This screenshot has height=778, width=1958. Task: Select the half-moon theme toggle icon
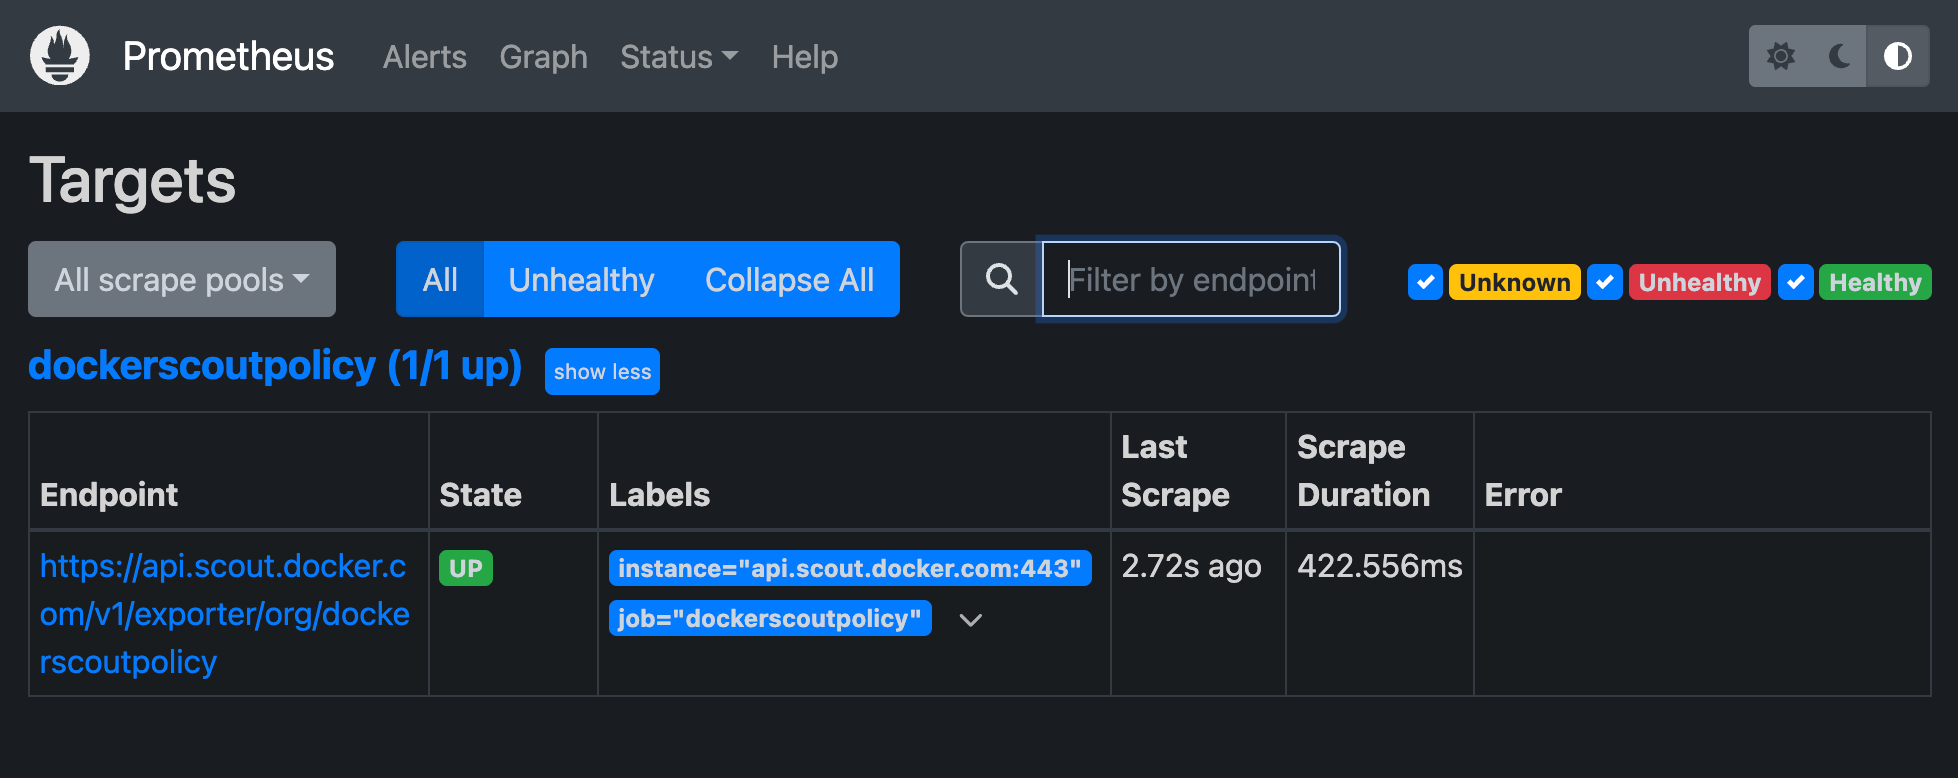pos(1898,56)
